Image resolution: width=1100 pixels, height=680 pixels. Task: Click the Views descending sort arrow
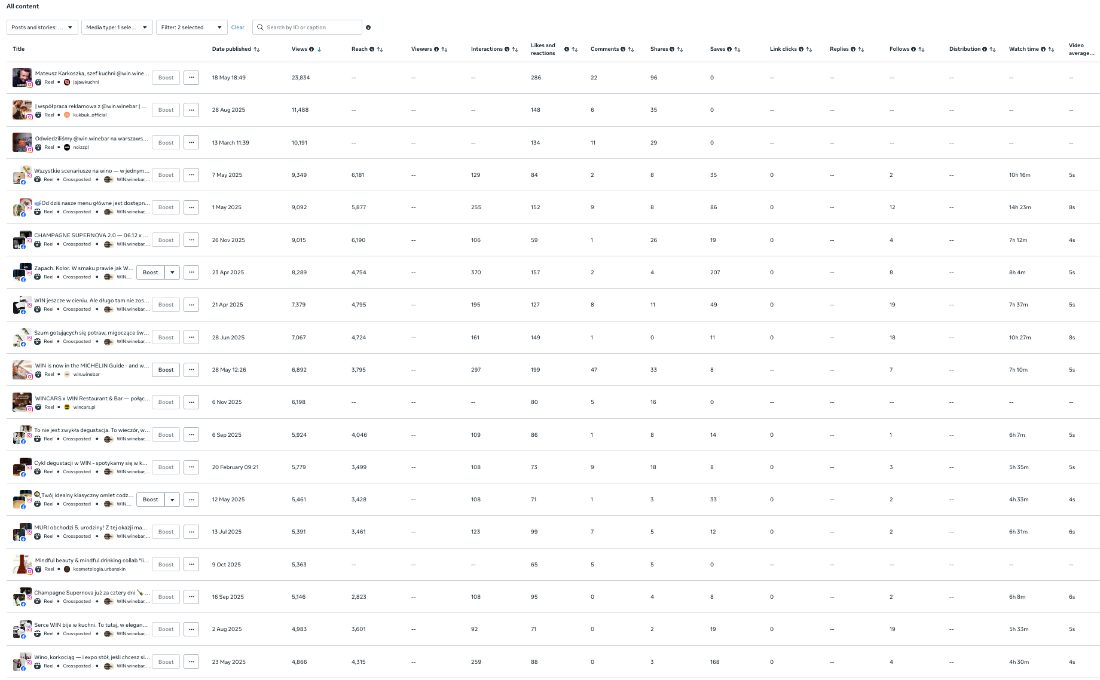coord(320,49)
